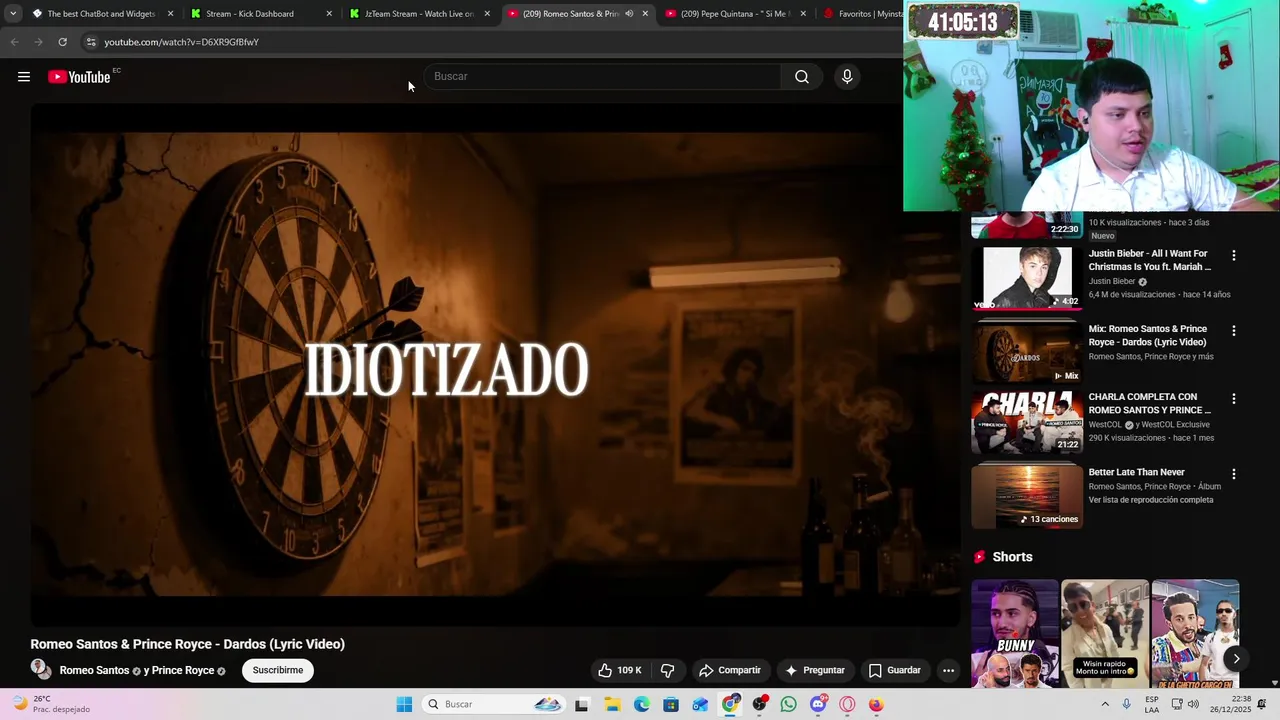Open OBS Studio from the taskbar
1280x720 pixels.
click(760, 704)
